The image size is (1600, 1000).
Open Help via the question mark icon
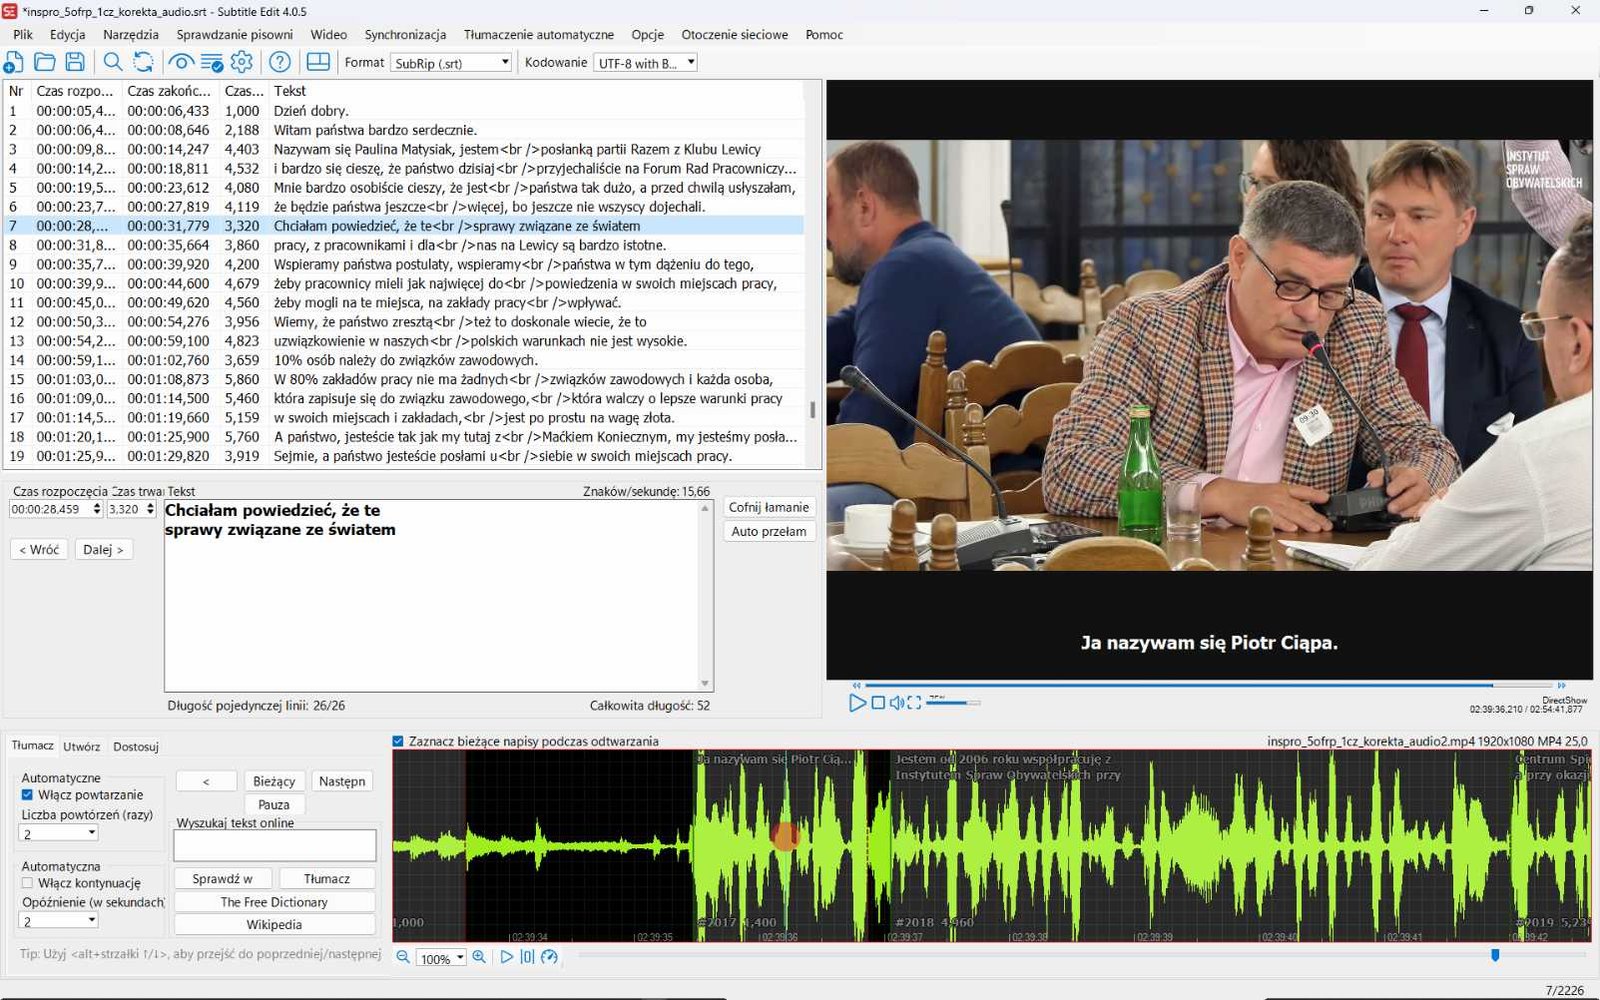pos(280,62)
